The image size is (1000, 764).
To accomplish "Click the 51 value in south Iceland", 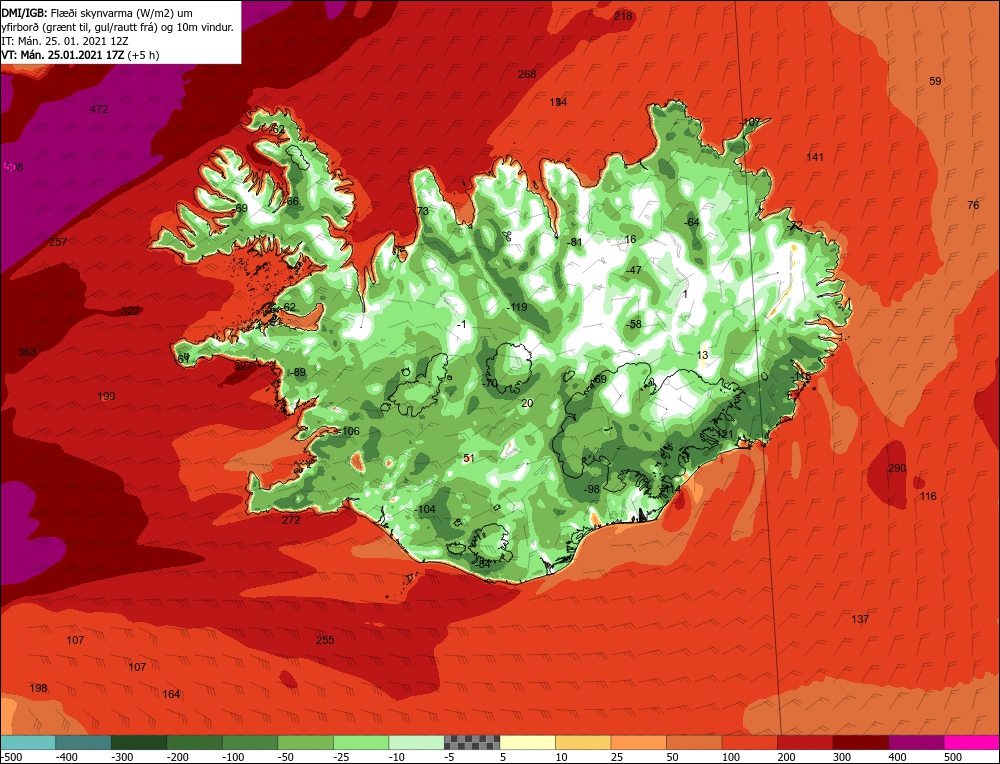I will (469, 458).
